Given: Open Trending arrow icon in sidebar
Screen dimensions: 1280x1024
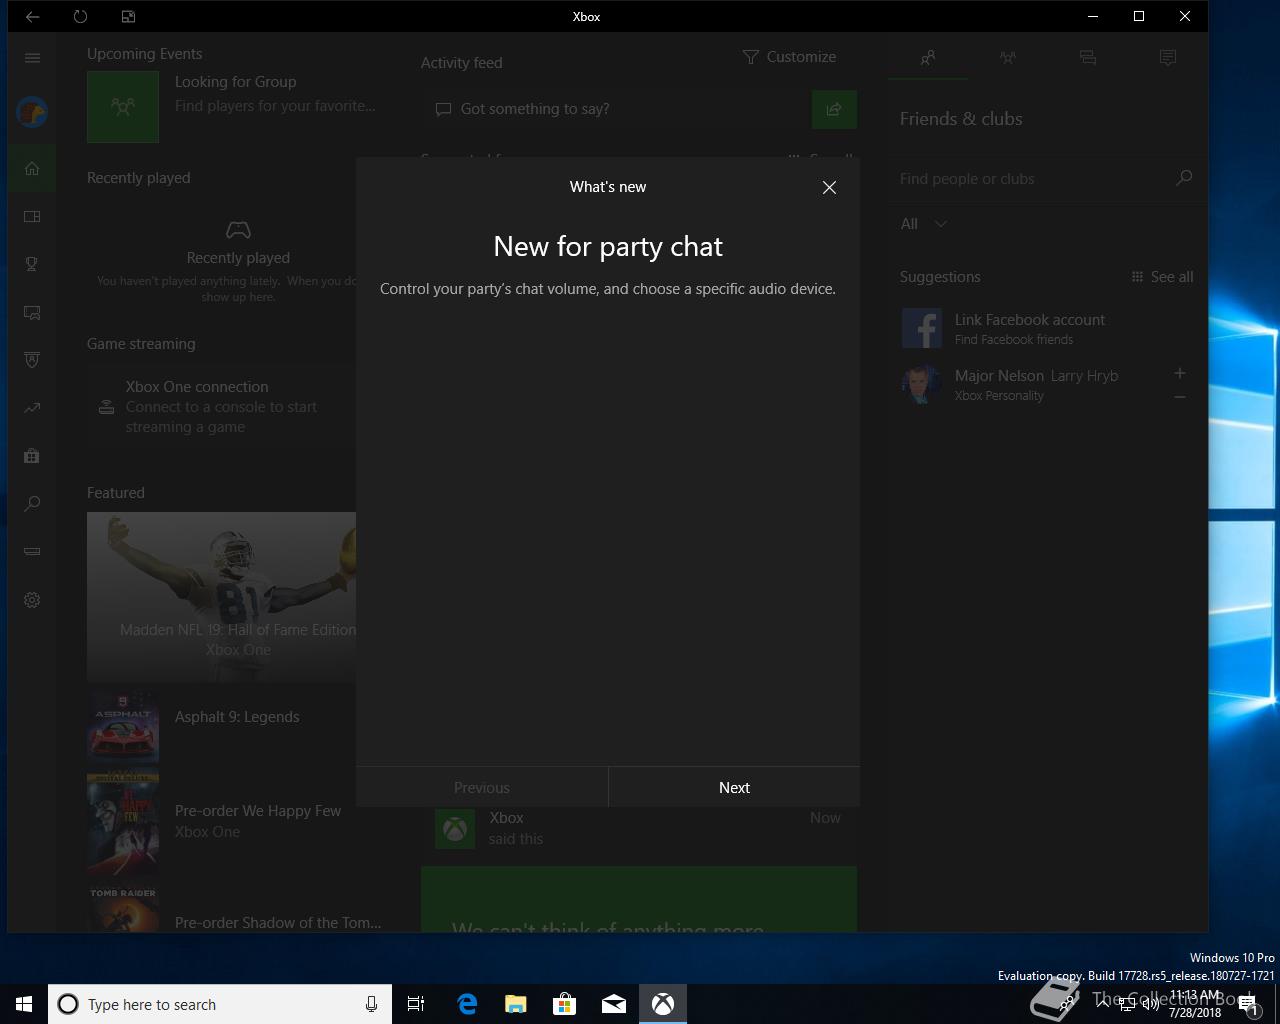Looking at the screenshot, I should pyautogui.click(x=32, y=408).
